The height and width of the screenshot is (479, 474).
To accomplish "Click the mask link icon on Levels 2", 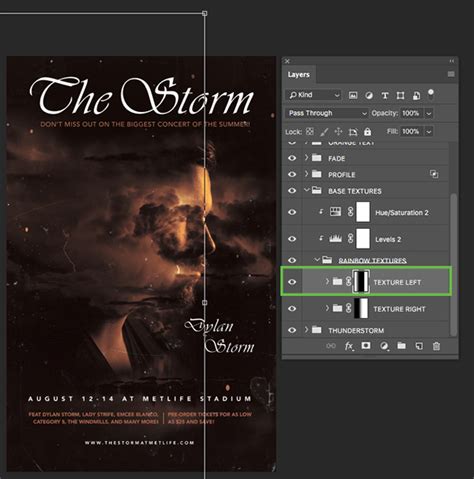I will point(350,239).
